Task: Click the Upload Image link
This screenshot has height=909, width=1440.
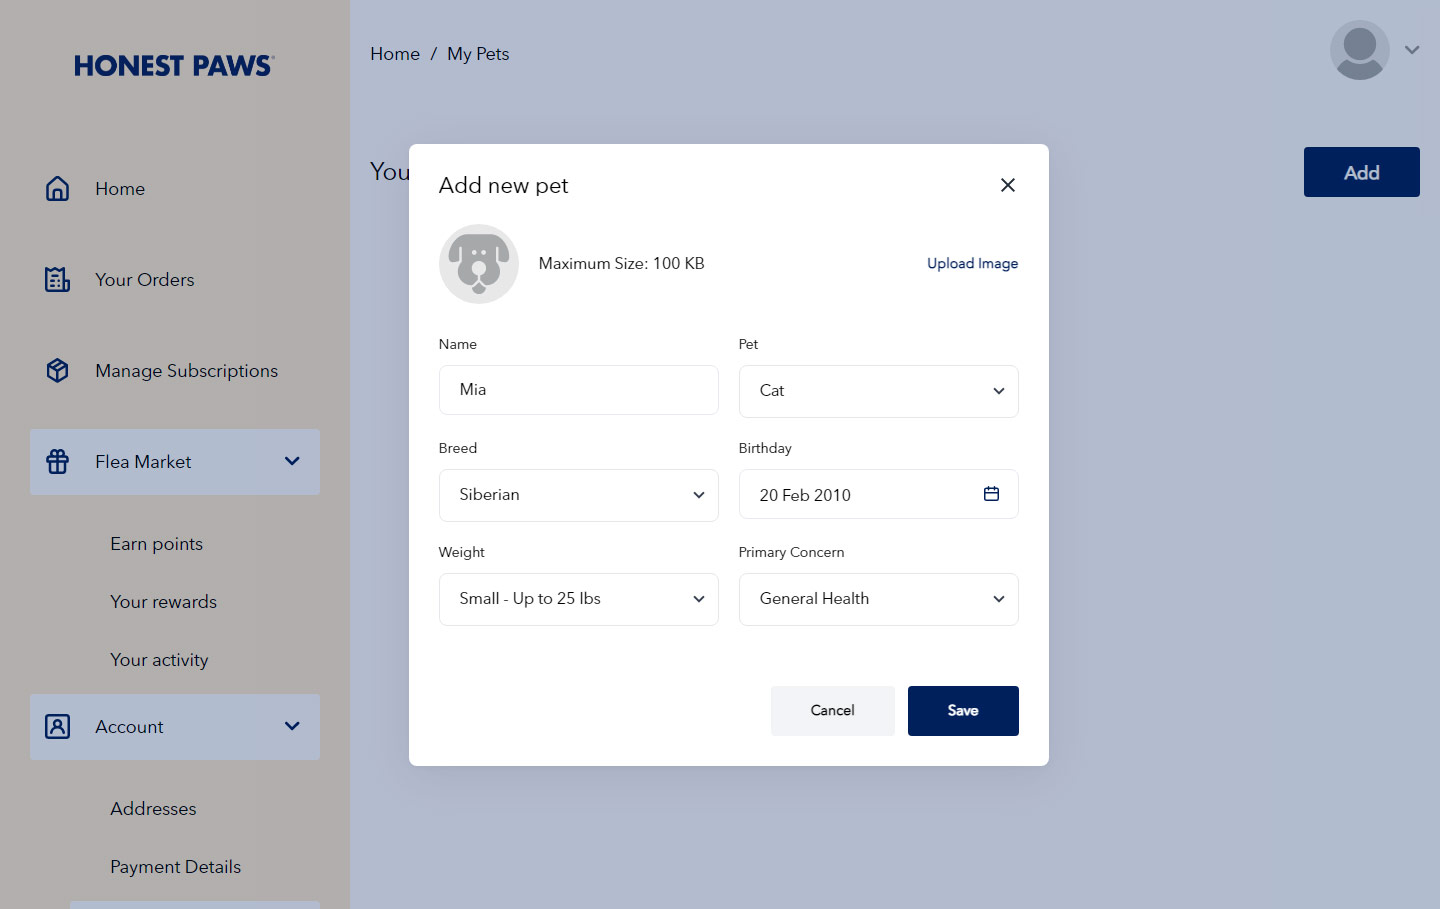Action: 972,264
